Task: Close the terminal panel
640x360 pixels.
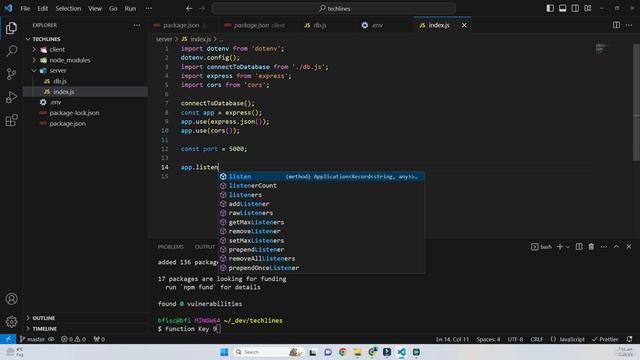Action: 629,247
